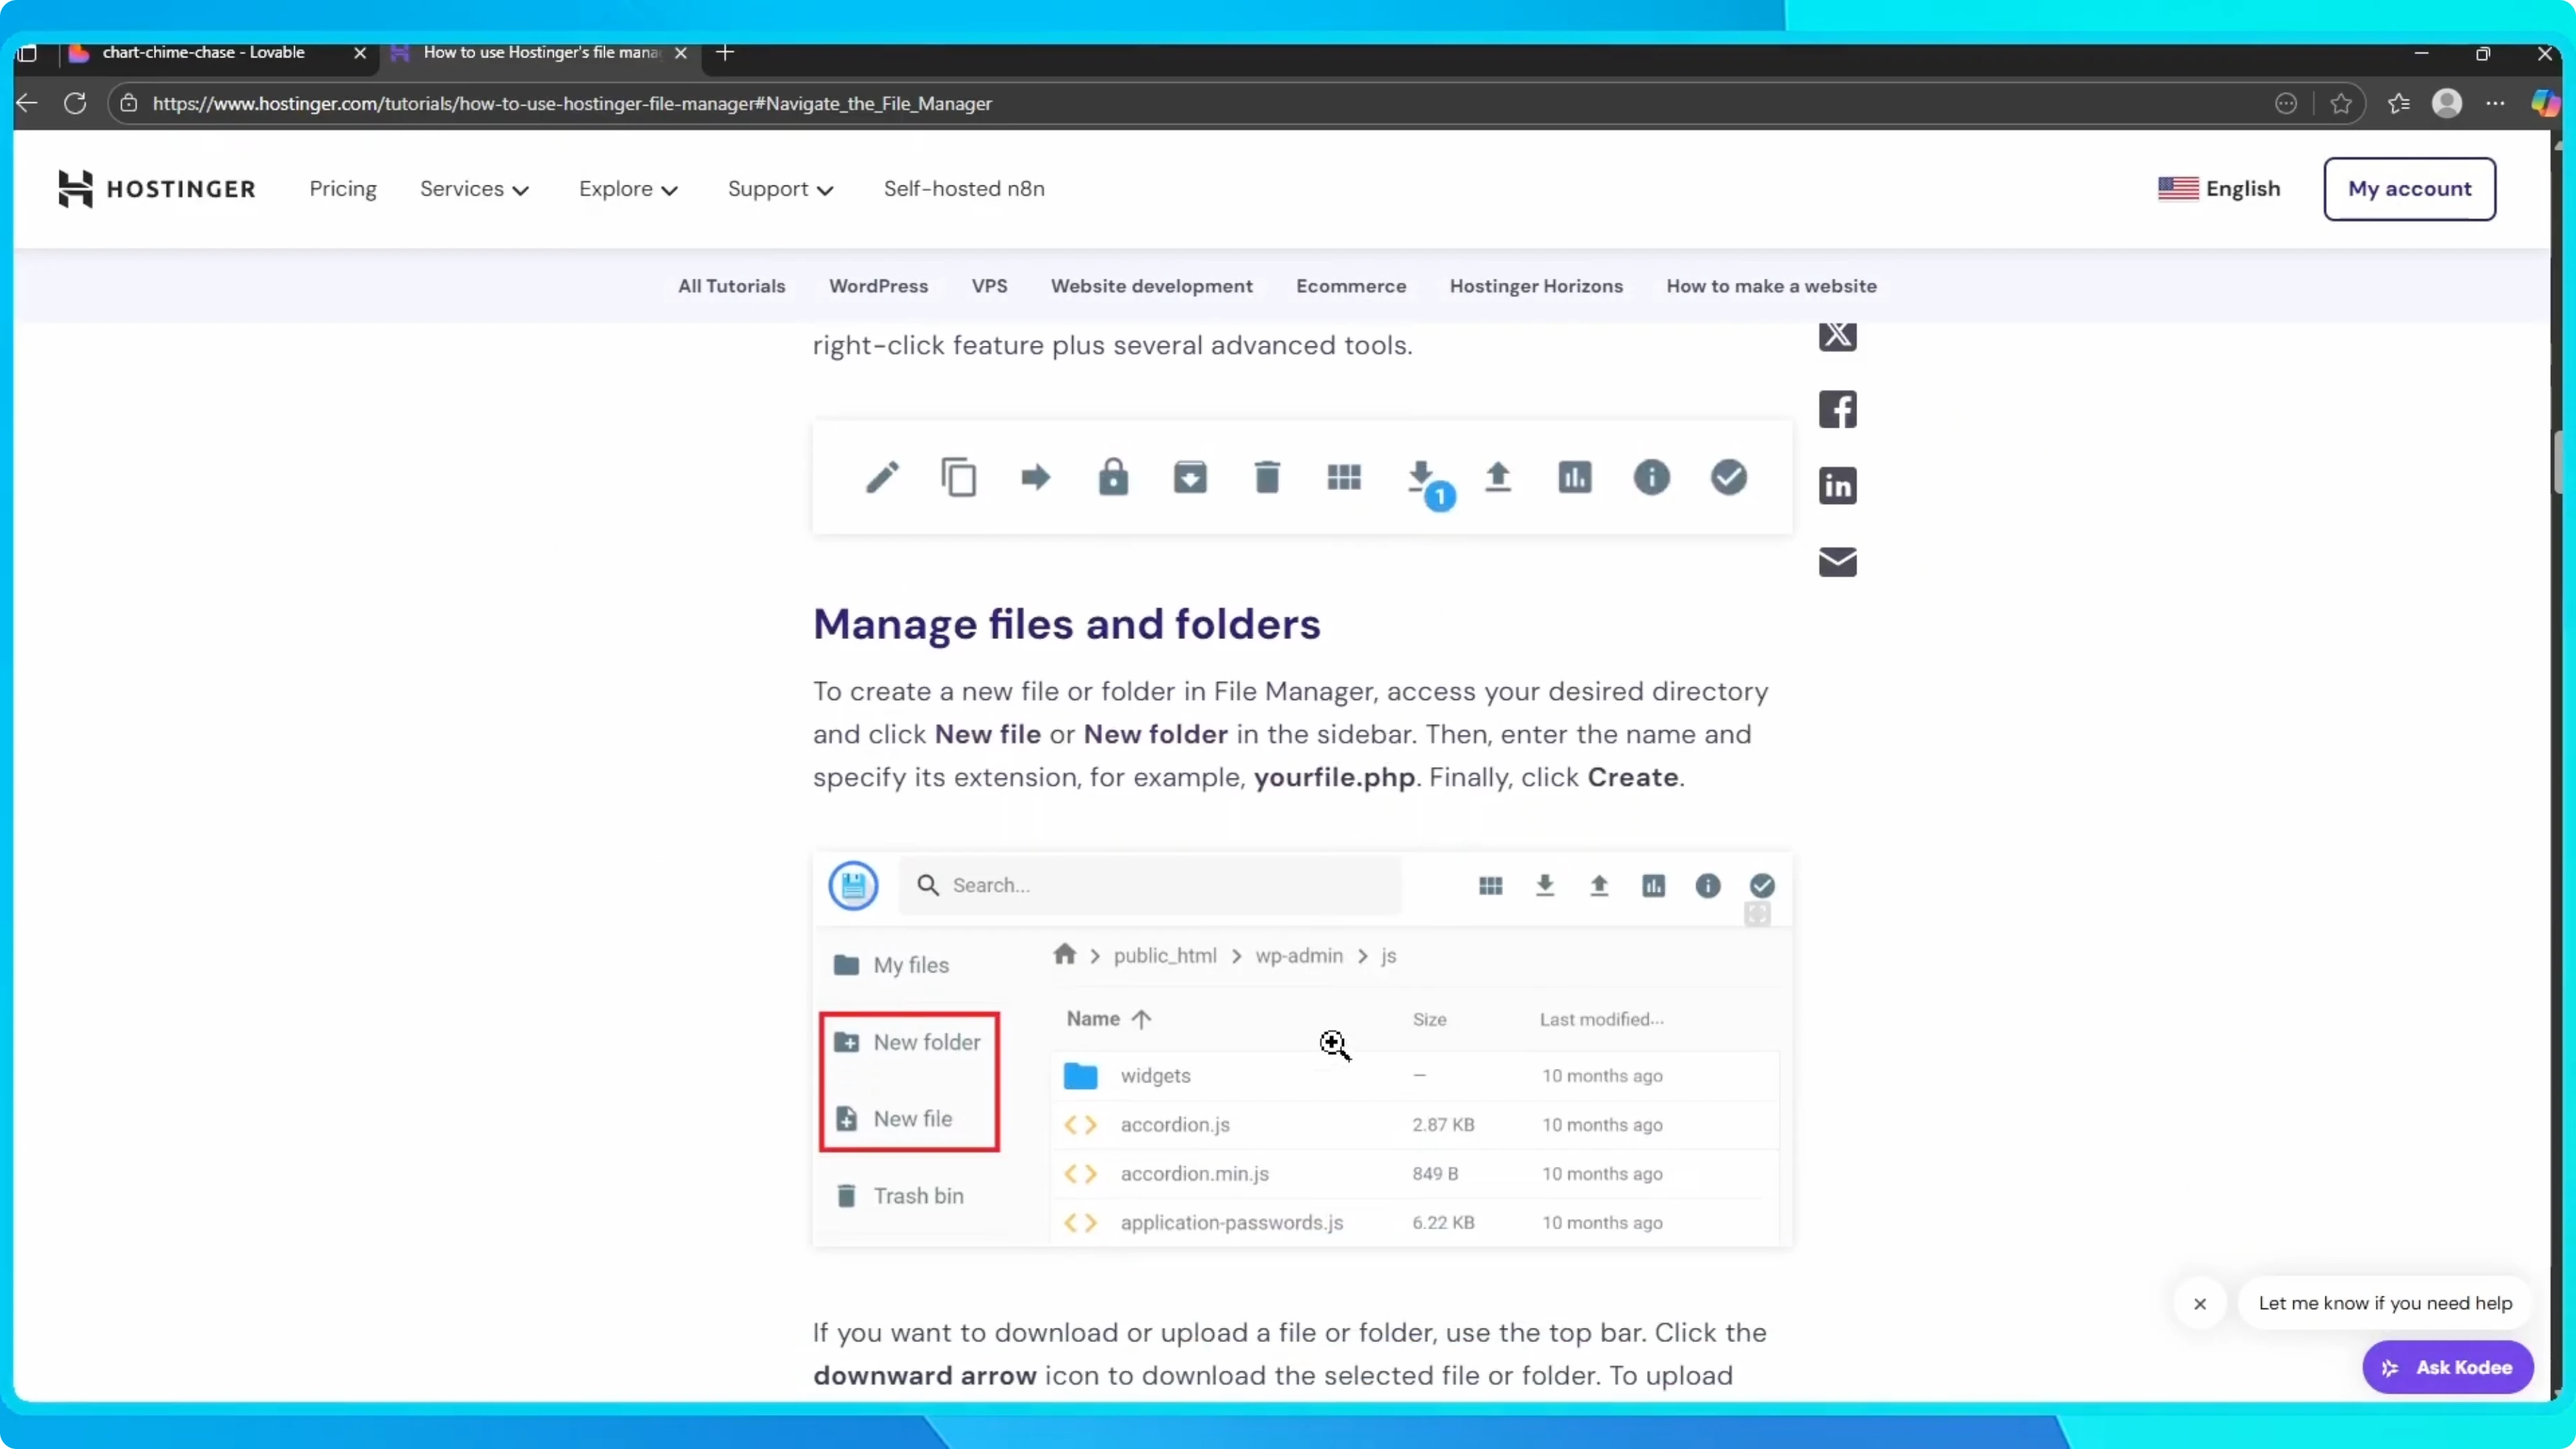Dismiss the Kodee help message bubble
This screenshot has width=2576, height=1449.
pos(2200,1304)
